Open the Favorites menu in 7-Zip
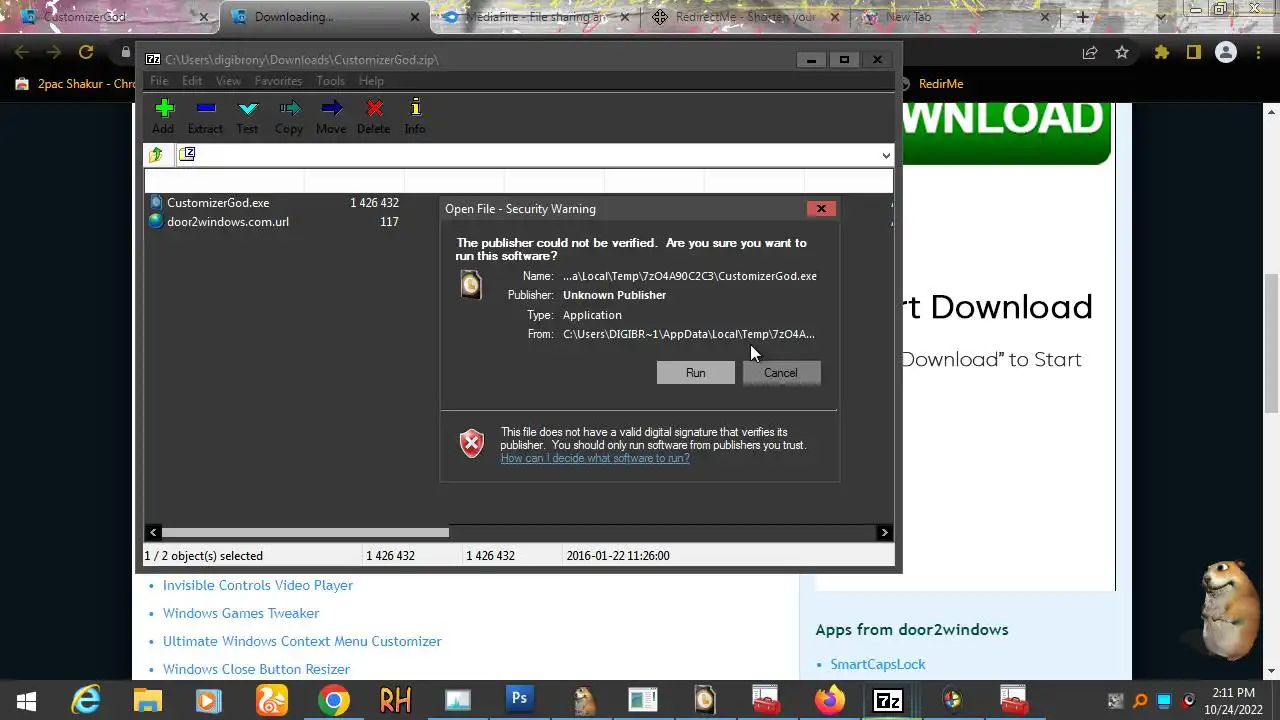Viewport: 1280px width, 720px height. click(x=278, y=81)
